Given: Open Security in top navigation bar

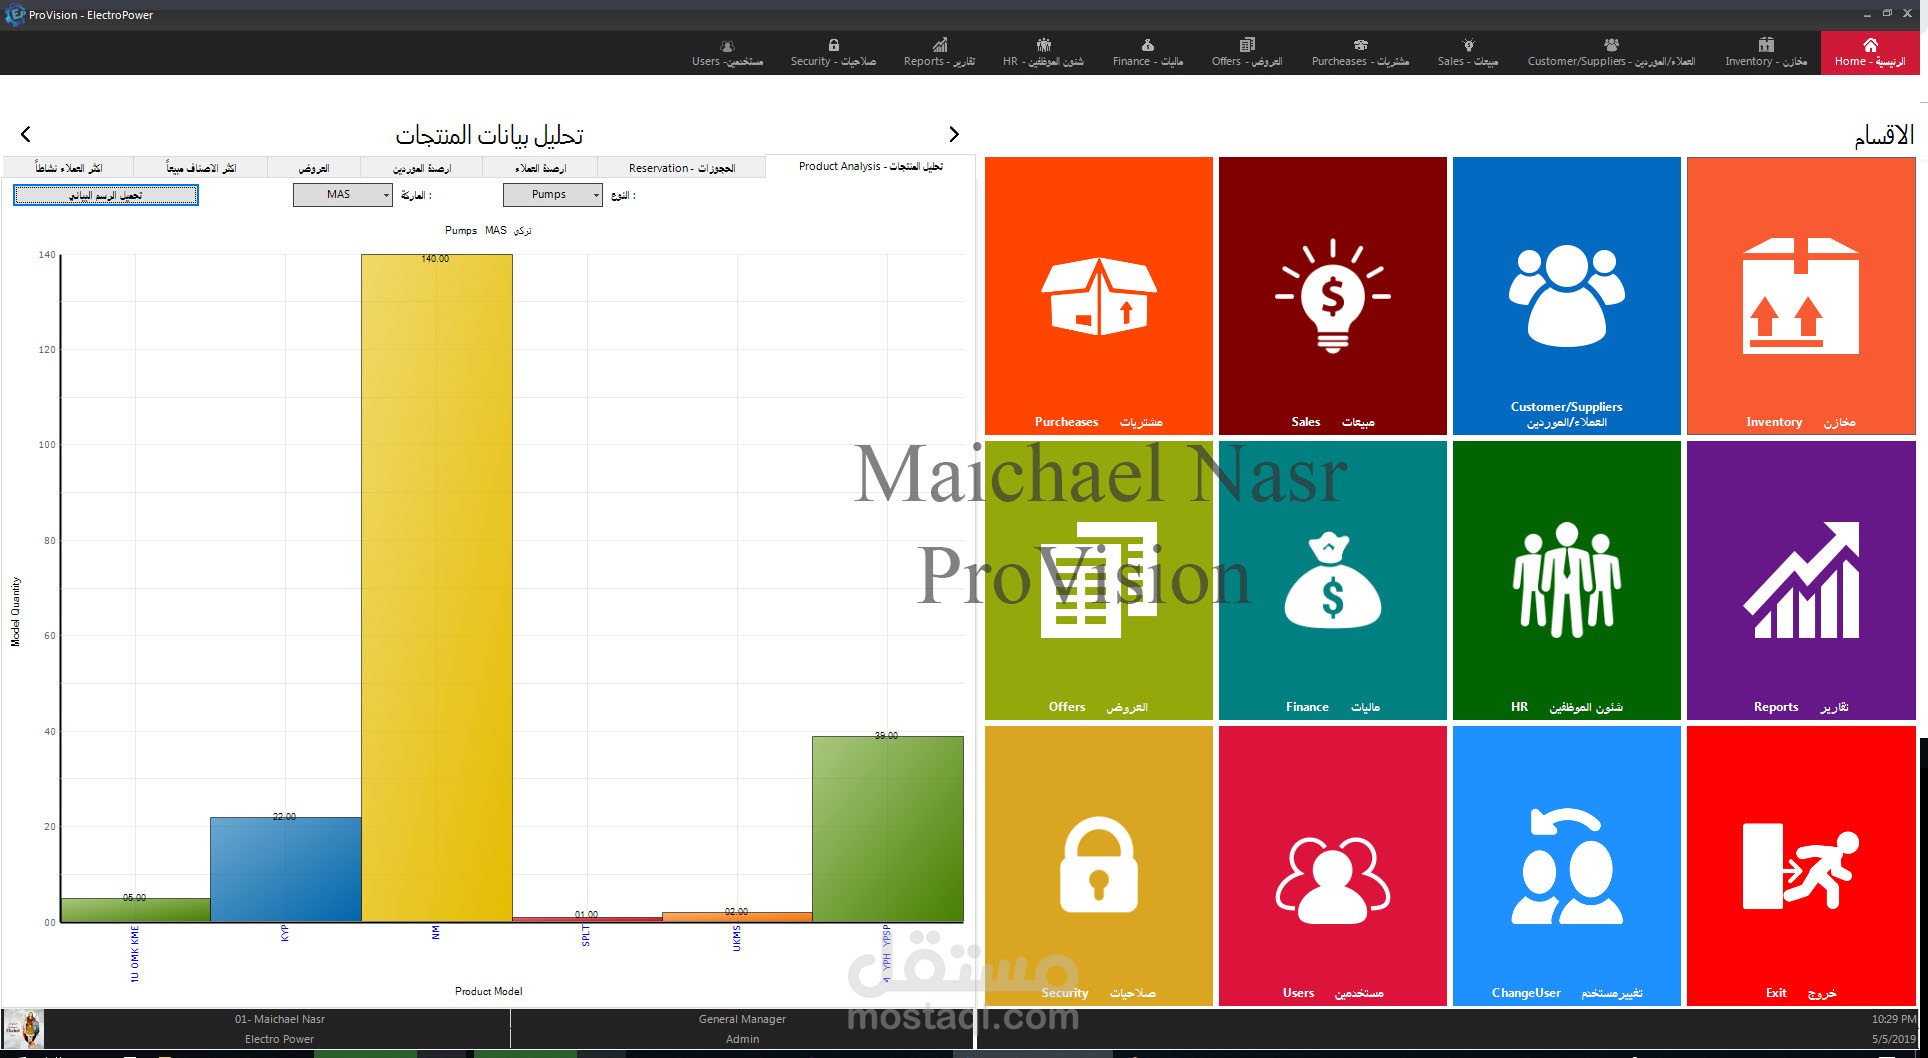Looking at the screenshot, I should pyautogui.click(x=833, y=52).
